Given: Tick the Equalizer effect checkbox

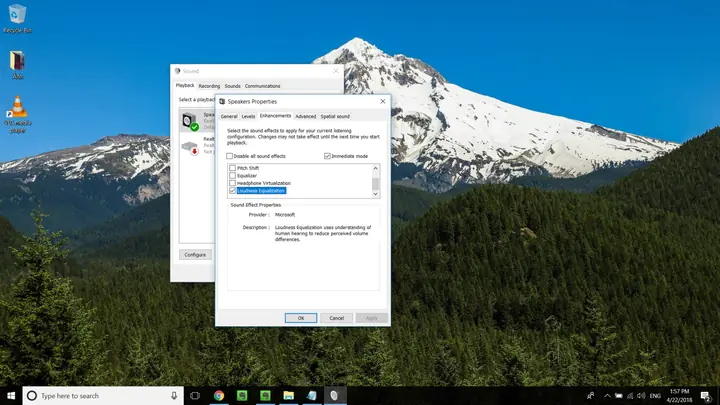Looking at the screenshot, I should point(233,176).
